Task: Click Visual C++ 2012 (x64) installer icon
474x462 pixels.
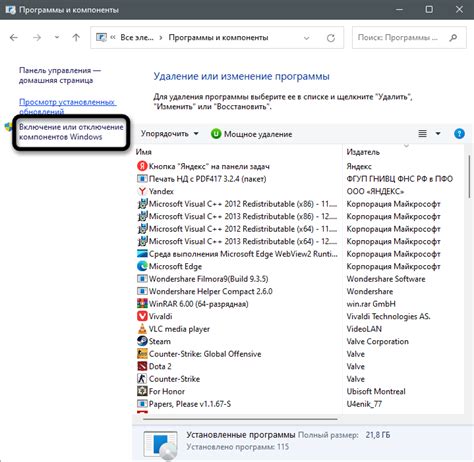Action: coord(142,229)
